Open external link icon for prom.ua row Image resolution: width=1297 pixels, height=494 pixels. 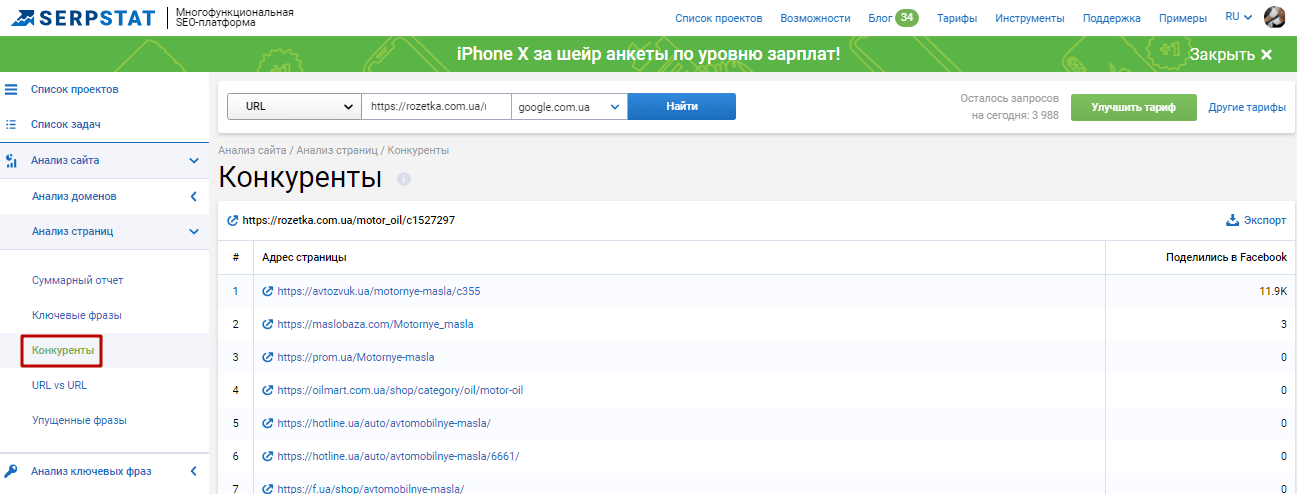[267, 357]
